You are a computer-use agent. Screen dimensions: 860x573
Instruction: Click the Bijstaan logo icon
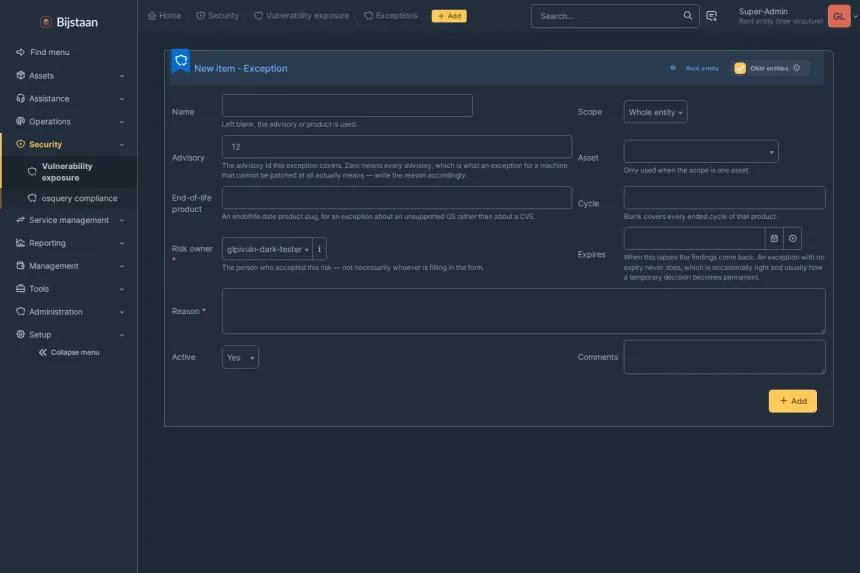[46, 22]
